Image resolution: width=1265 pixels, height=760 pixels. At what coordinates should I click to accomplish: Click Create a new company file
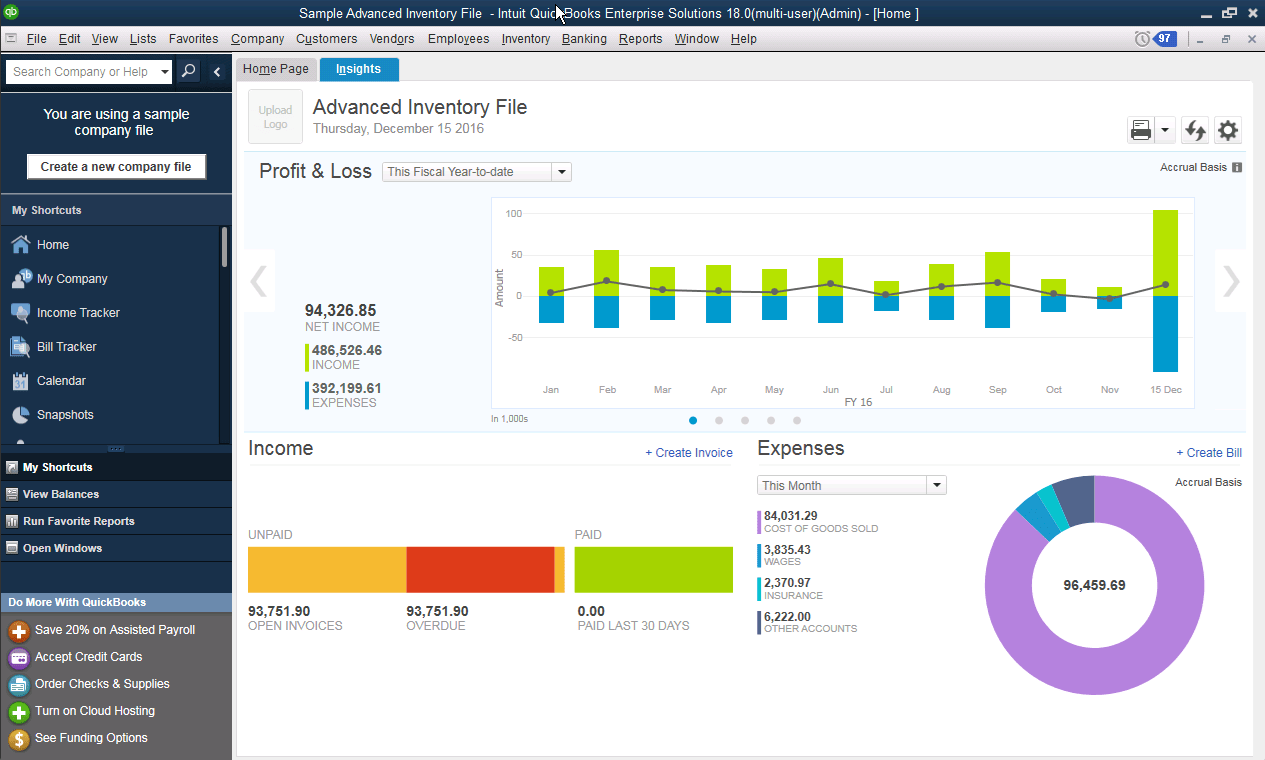pos(116,166)
